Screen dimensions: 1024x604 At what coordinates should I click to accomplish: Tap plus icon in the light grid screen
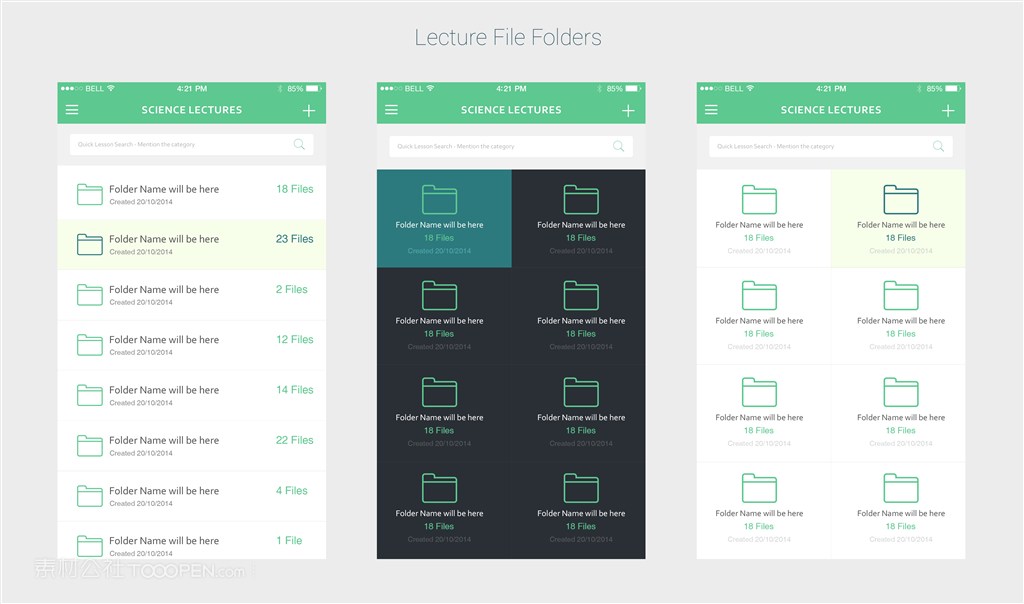948,110
